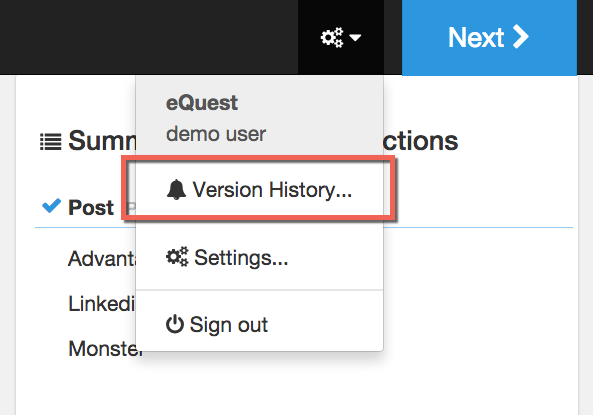Click the chevron arrow on Next
This screenshot has width=593, height=415.
pyautogui.click(x=521, y=37)
